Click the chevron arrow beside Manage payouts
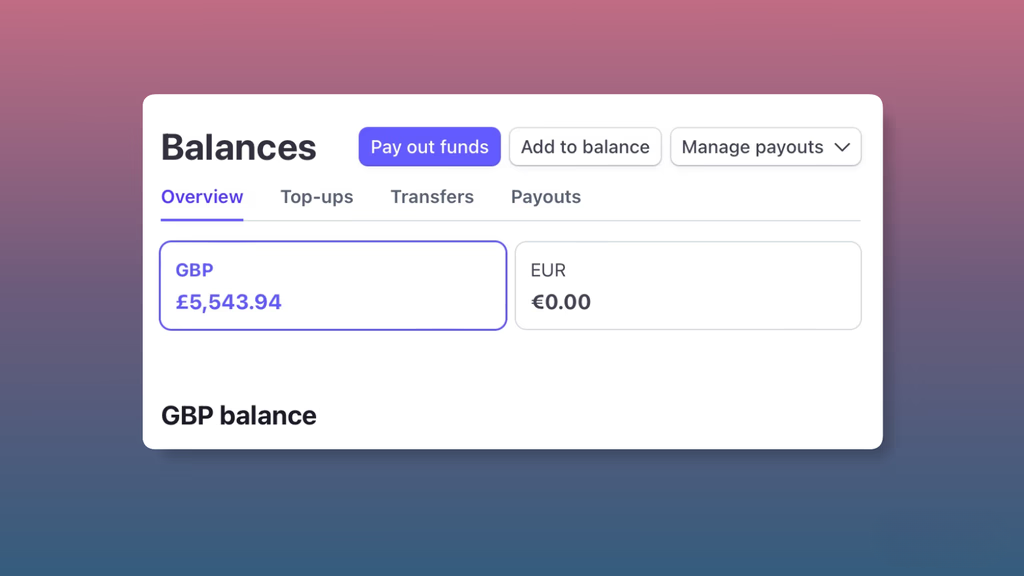Image resolution: width=1024 pixels, height=576 pixels. pos(842,147)
